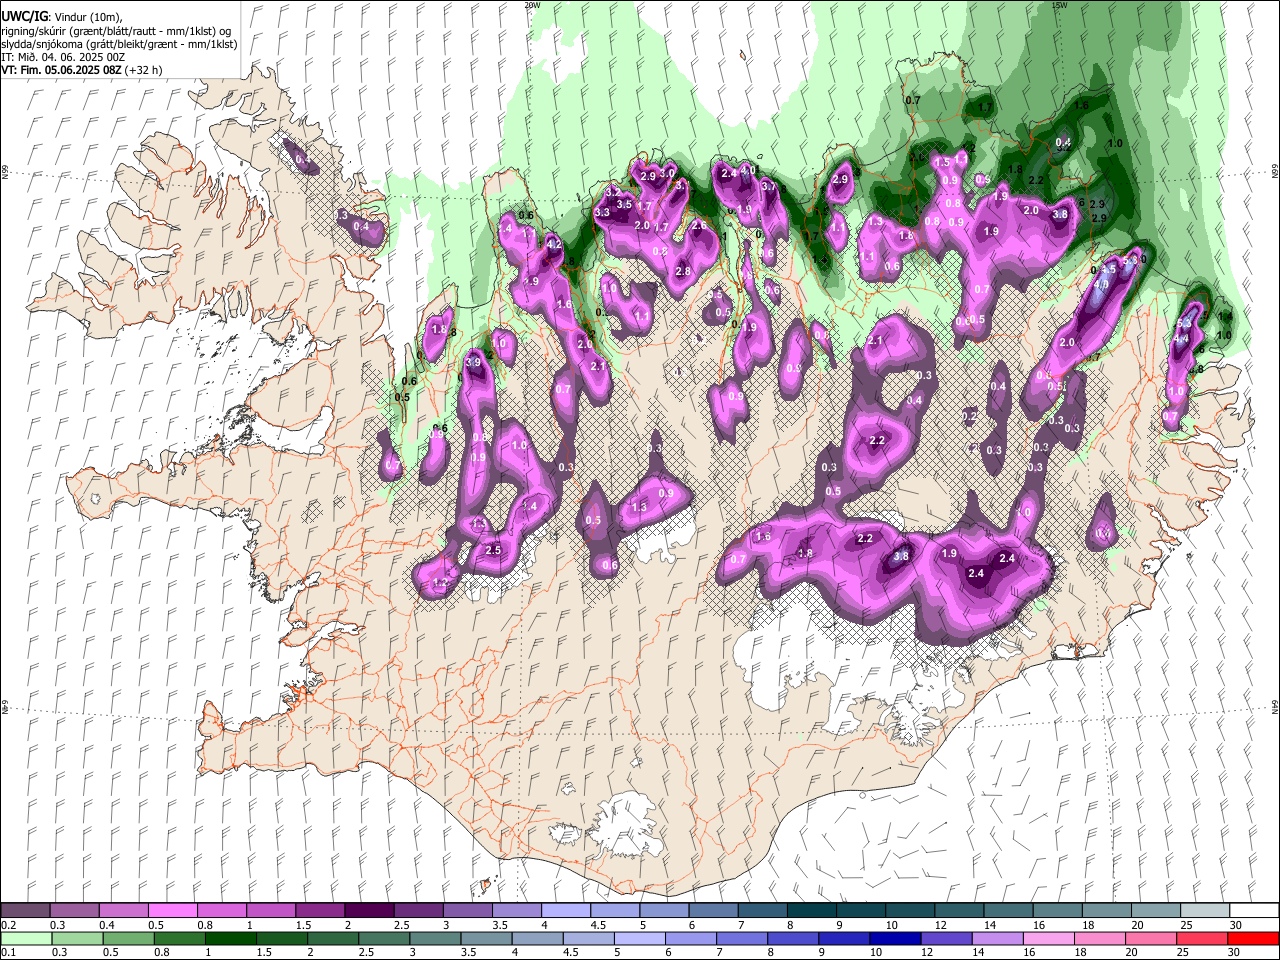Click the '20W' longitude label at the top

tap(532, 5)
